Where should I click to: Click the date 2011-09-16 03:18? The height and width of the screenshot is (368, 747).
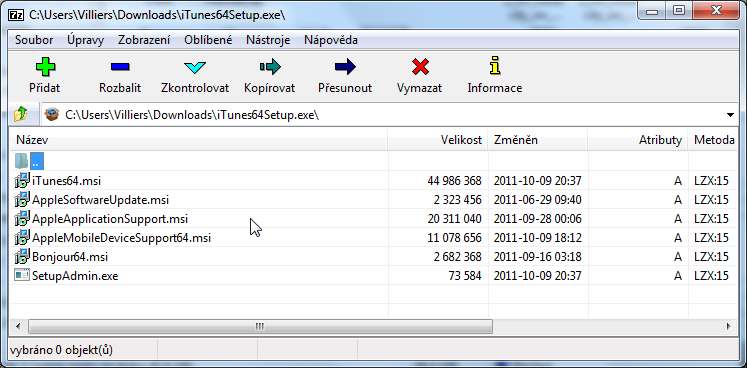click(x=537, y=257)
